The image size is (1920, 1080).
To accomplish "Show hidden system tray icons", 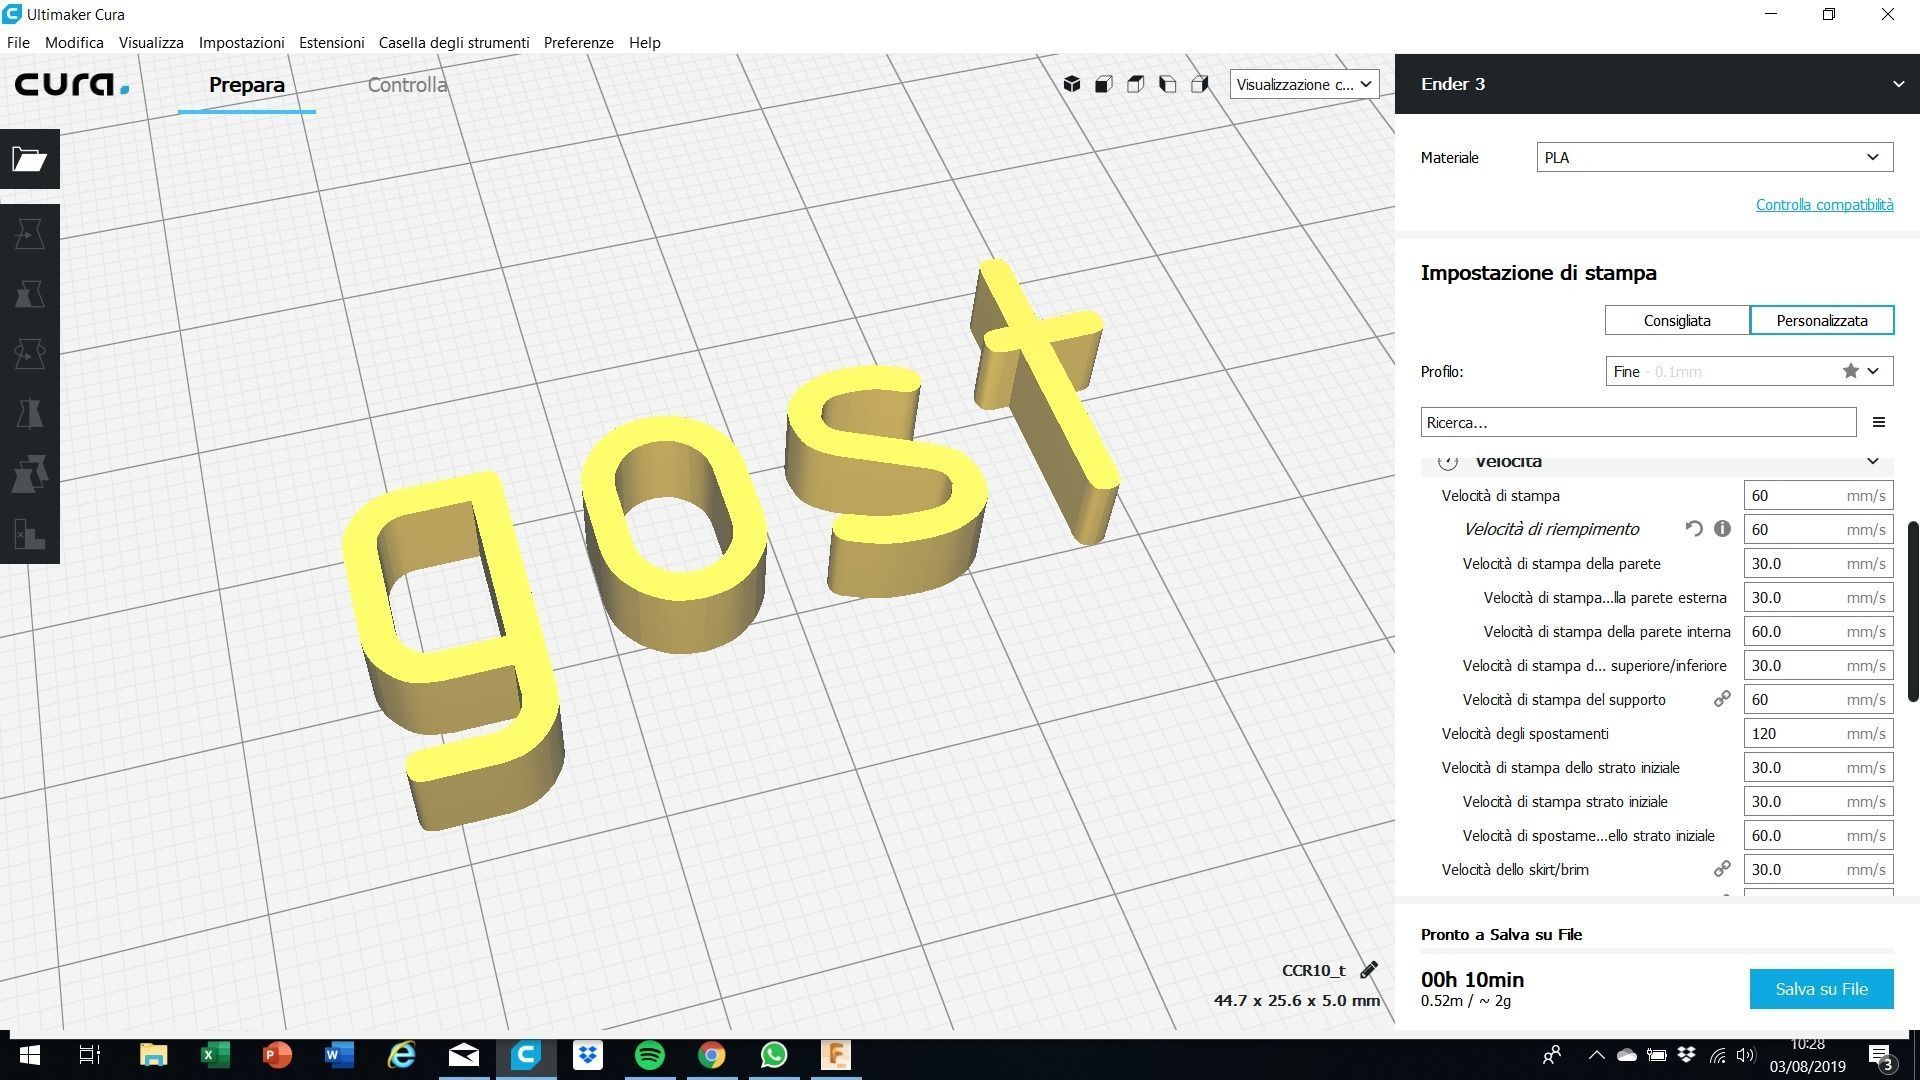I will 1596,1056.
